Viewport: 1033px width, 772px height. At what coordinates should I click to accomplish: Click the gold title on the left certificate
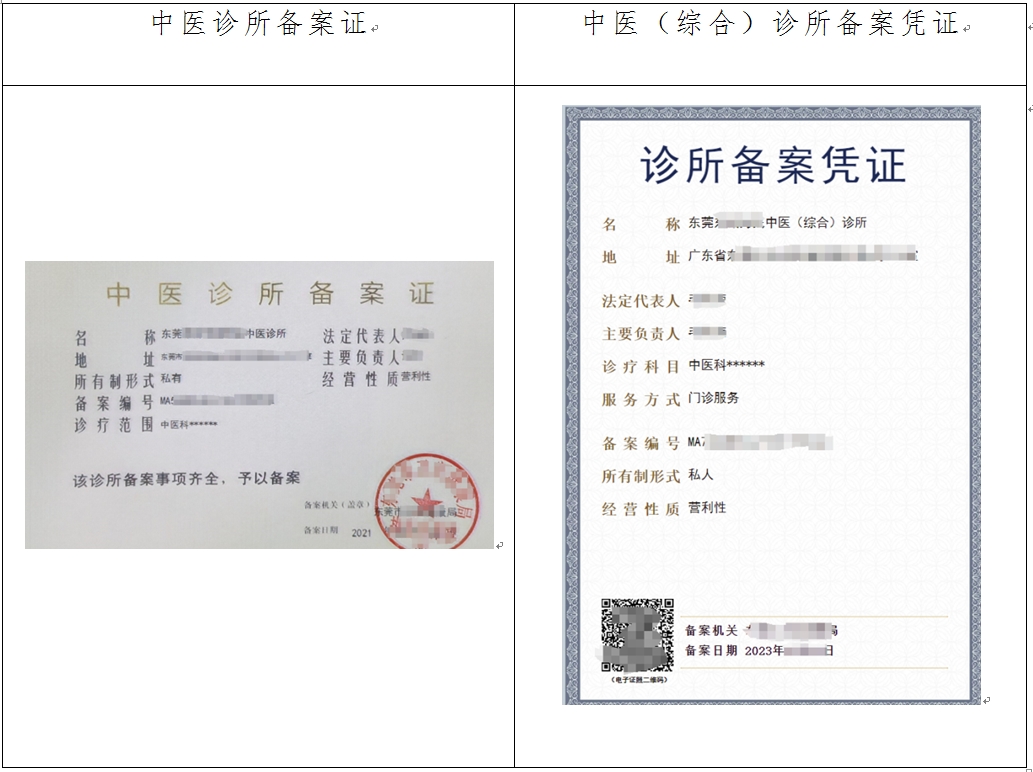coord(270,294)
